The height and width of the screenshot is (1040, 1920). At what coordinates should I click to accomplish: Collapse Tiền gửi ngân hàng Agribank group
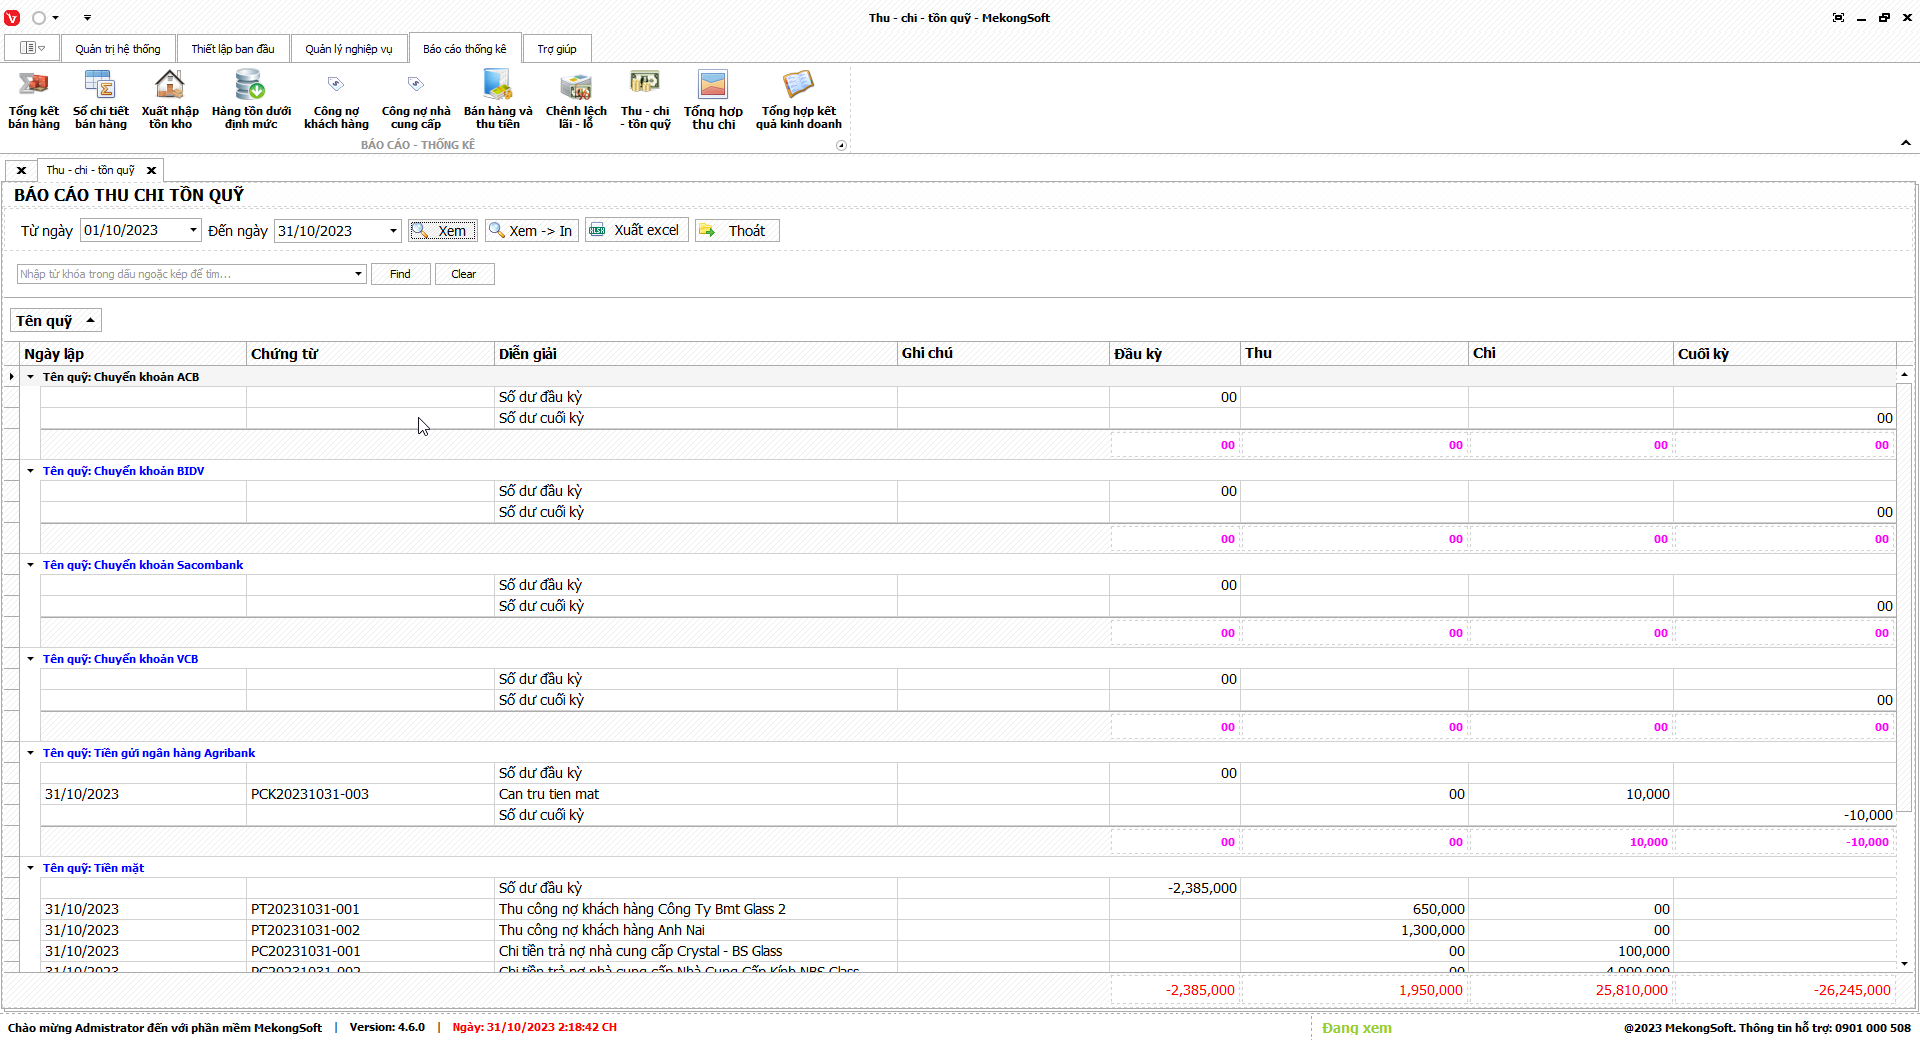(x=31, y=753)
